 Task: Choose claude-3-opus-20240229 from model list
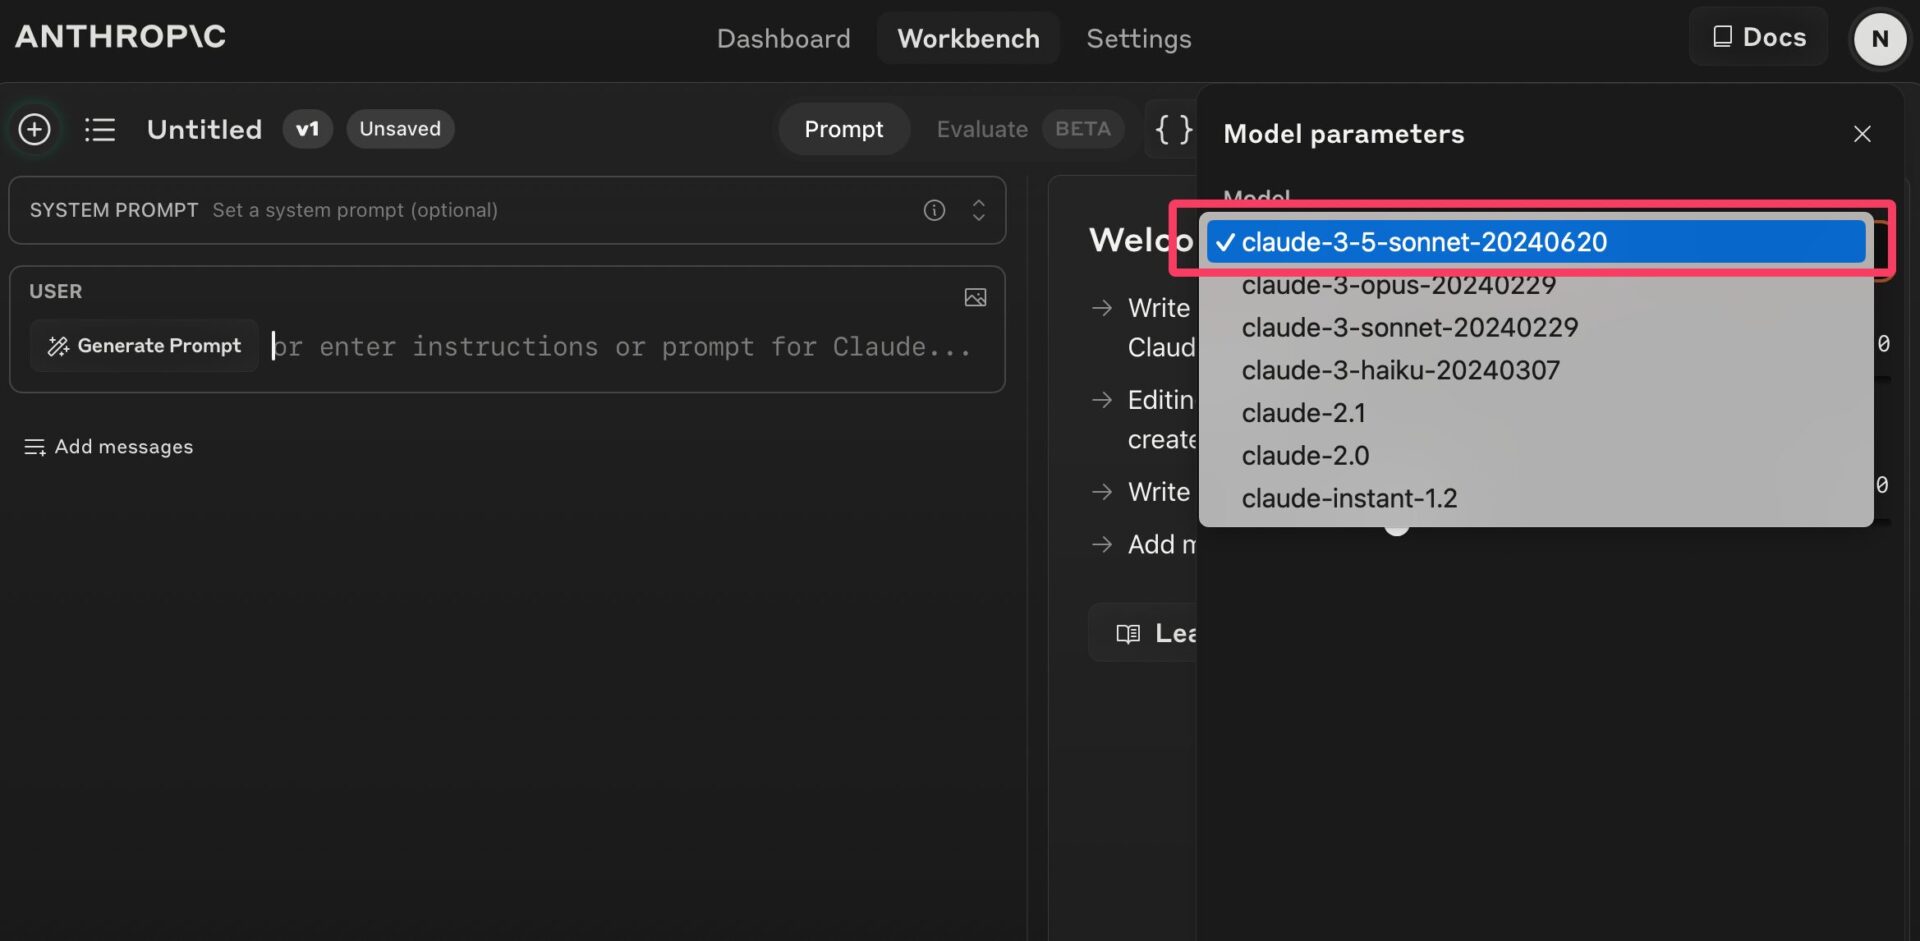[1398, 286]
